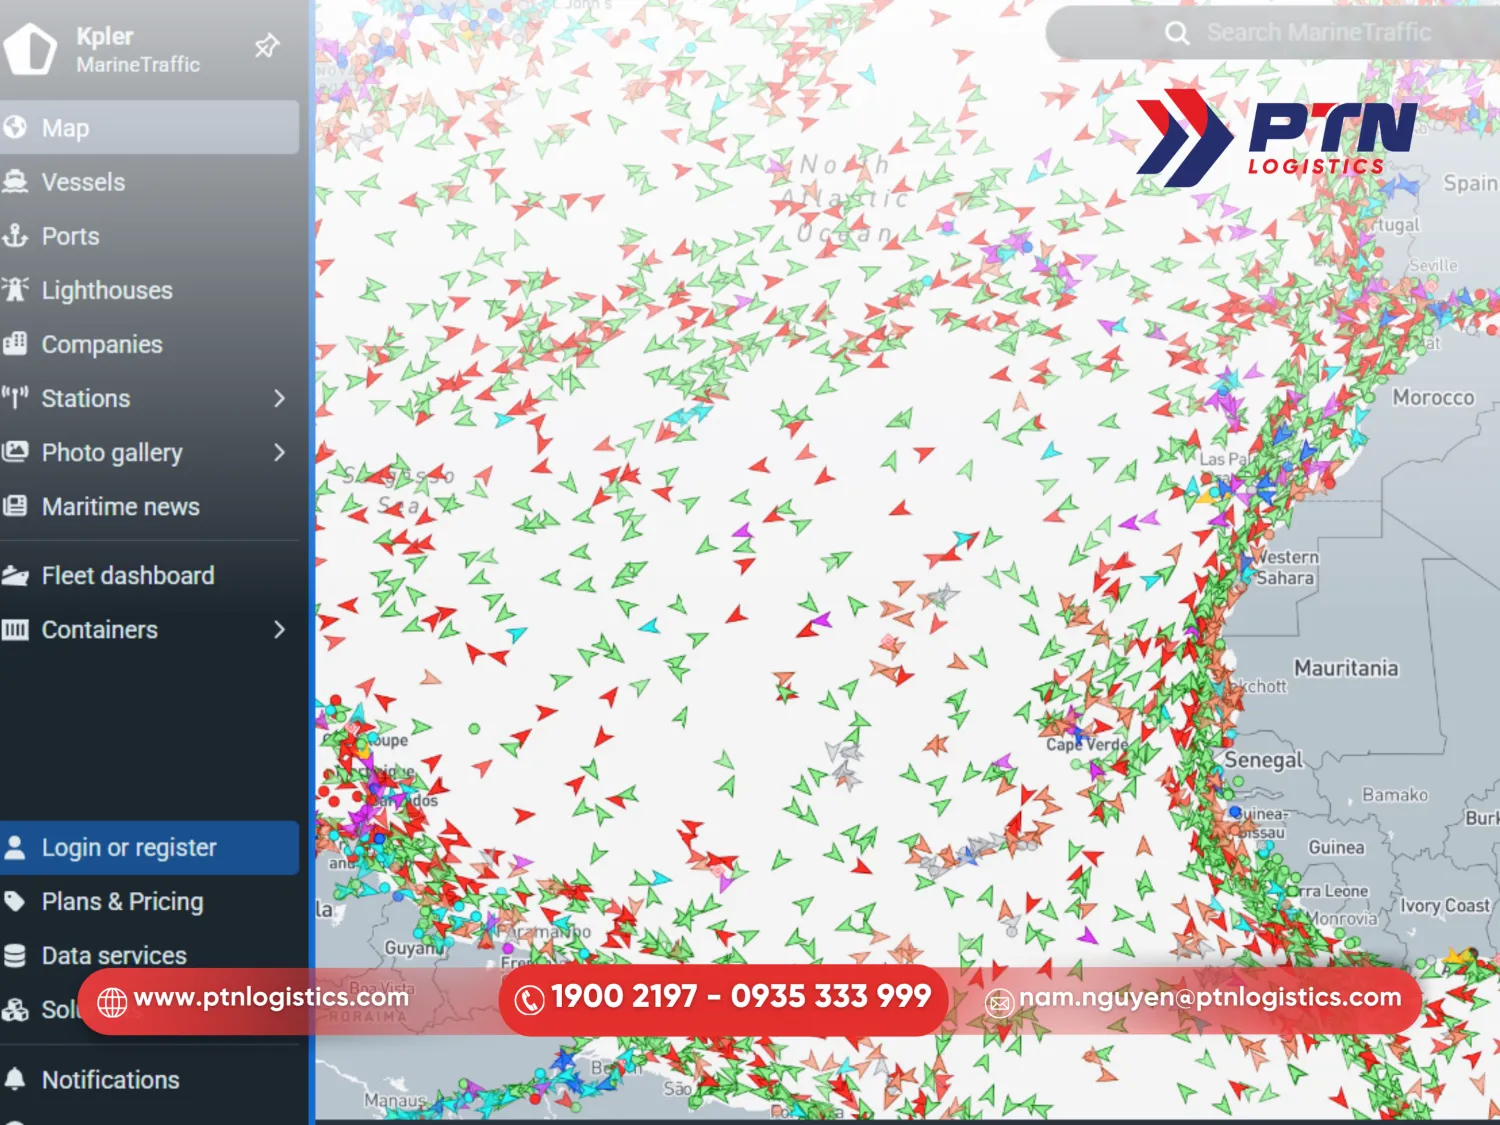The width and height of the screenshot is (1500, 1125).
Task: Open the Vessels panel in the sidebar
Action: coord(82,182)
